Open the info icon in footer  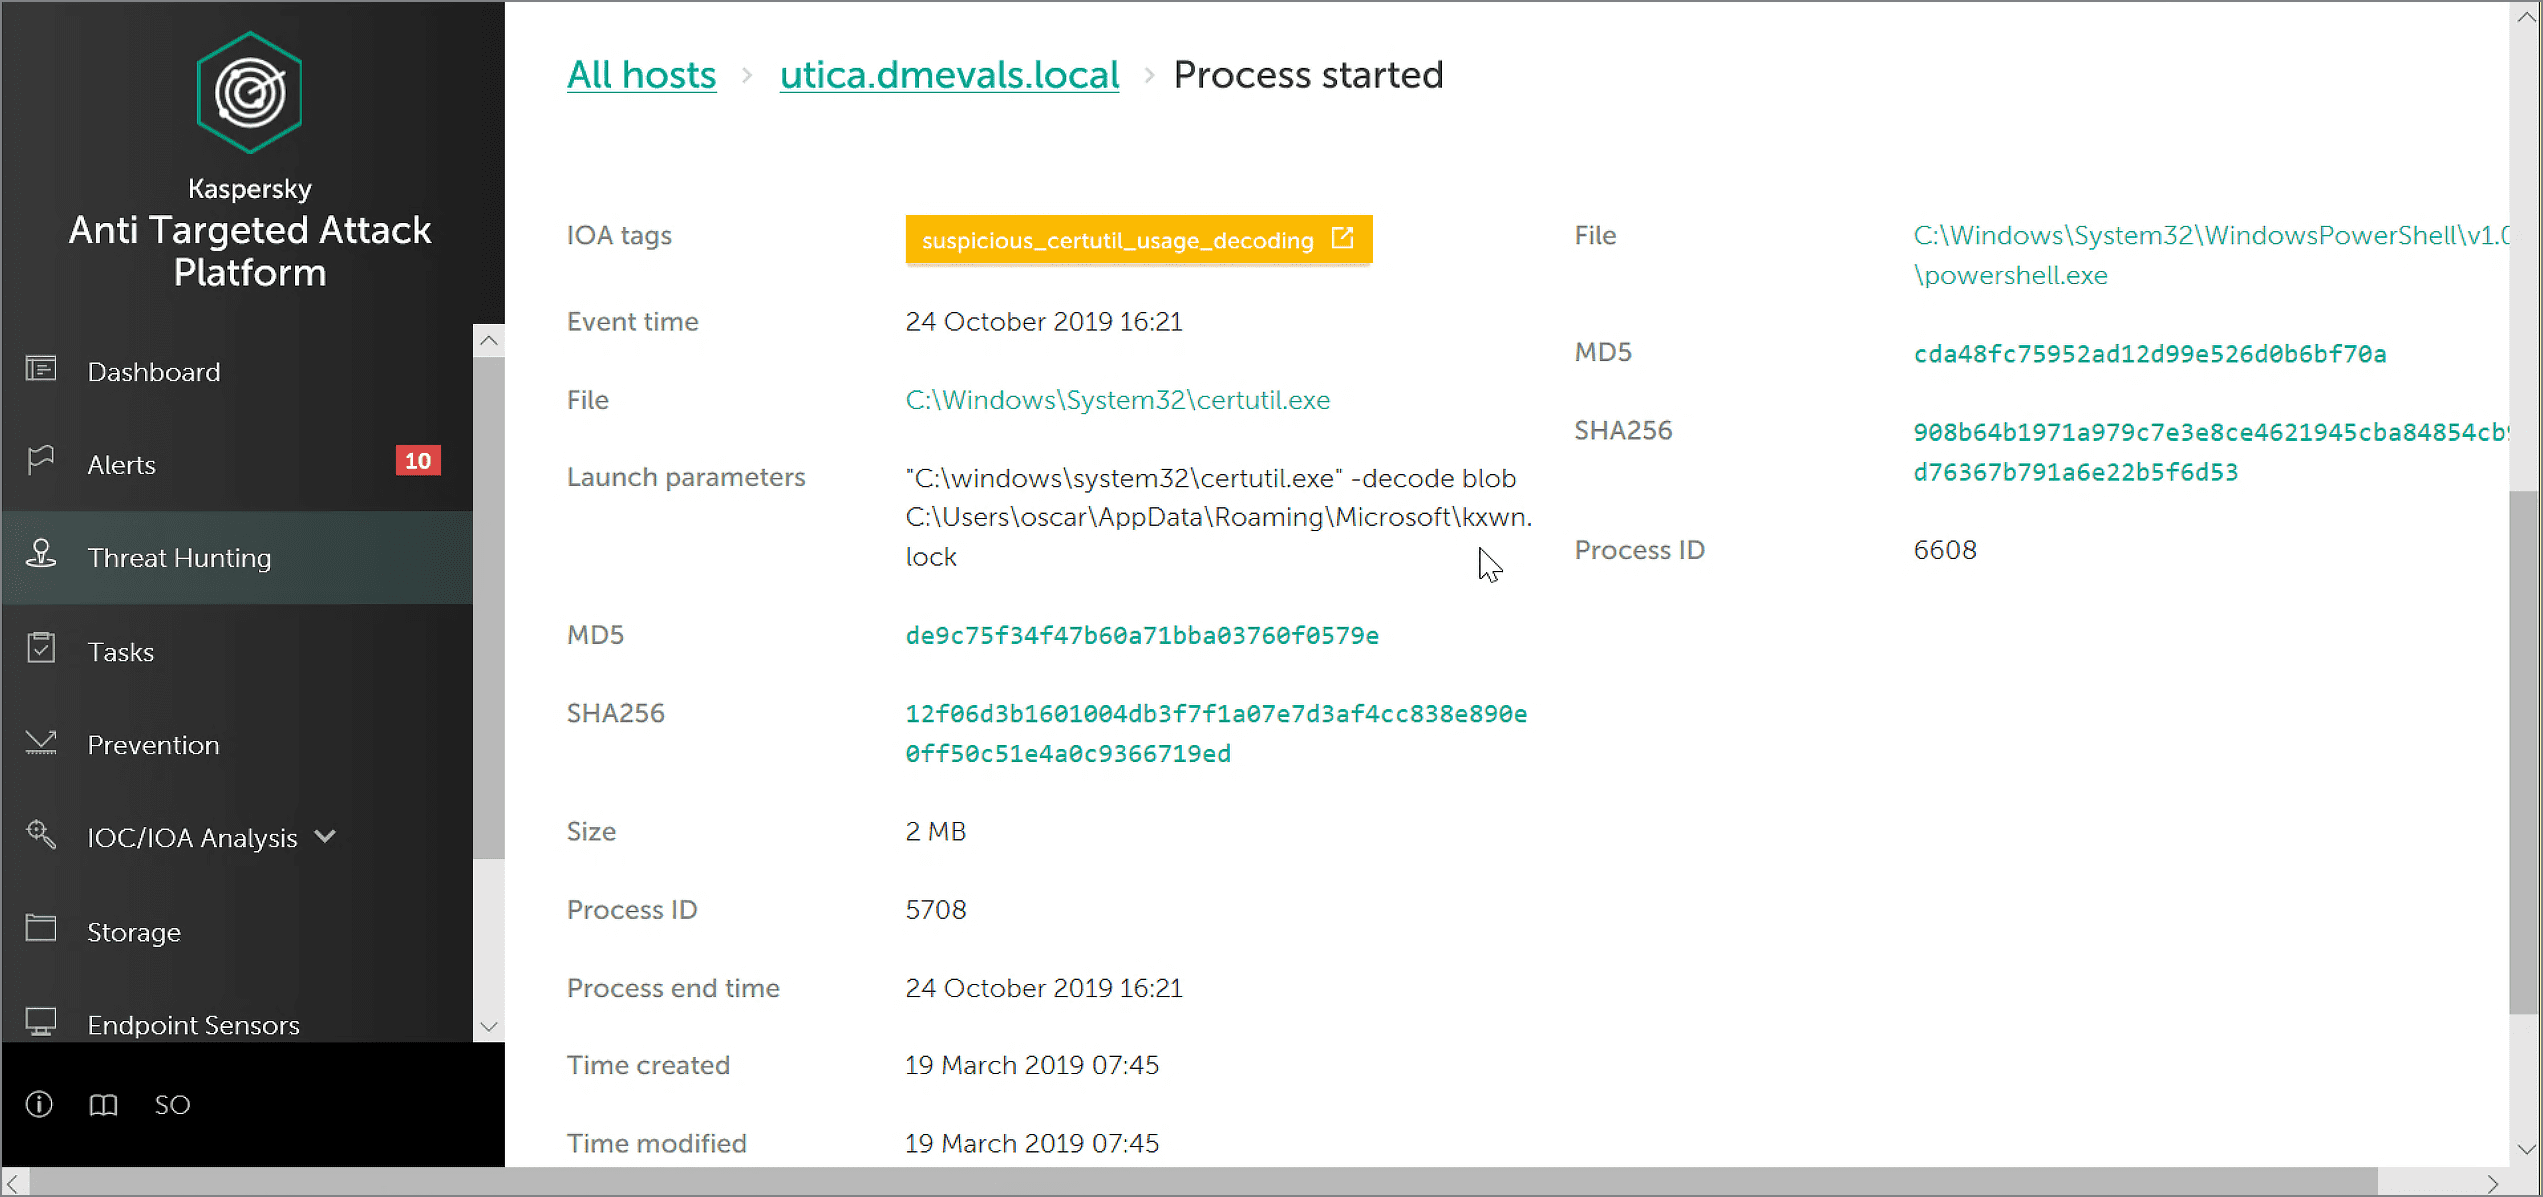click(x=39, y=1104)
